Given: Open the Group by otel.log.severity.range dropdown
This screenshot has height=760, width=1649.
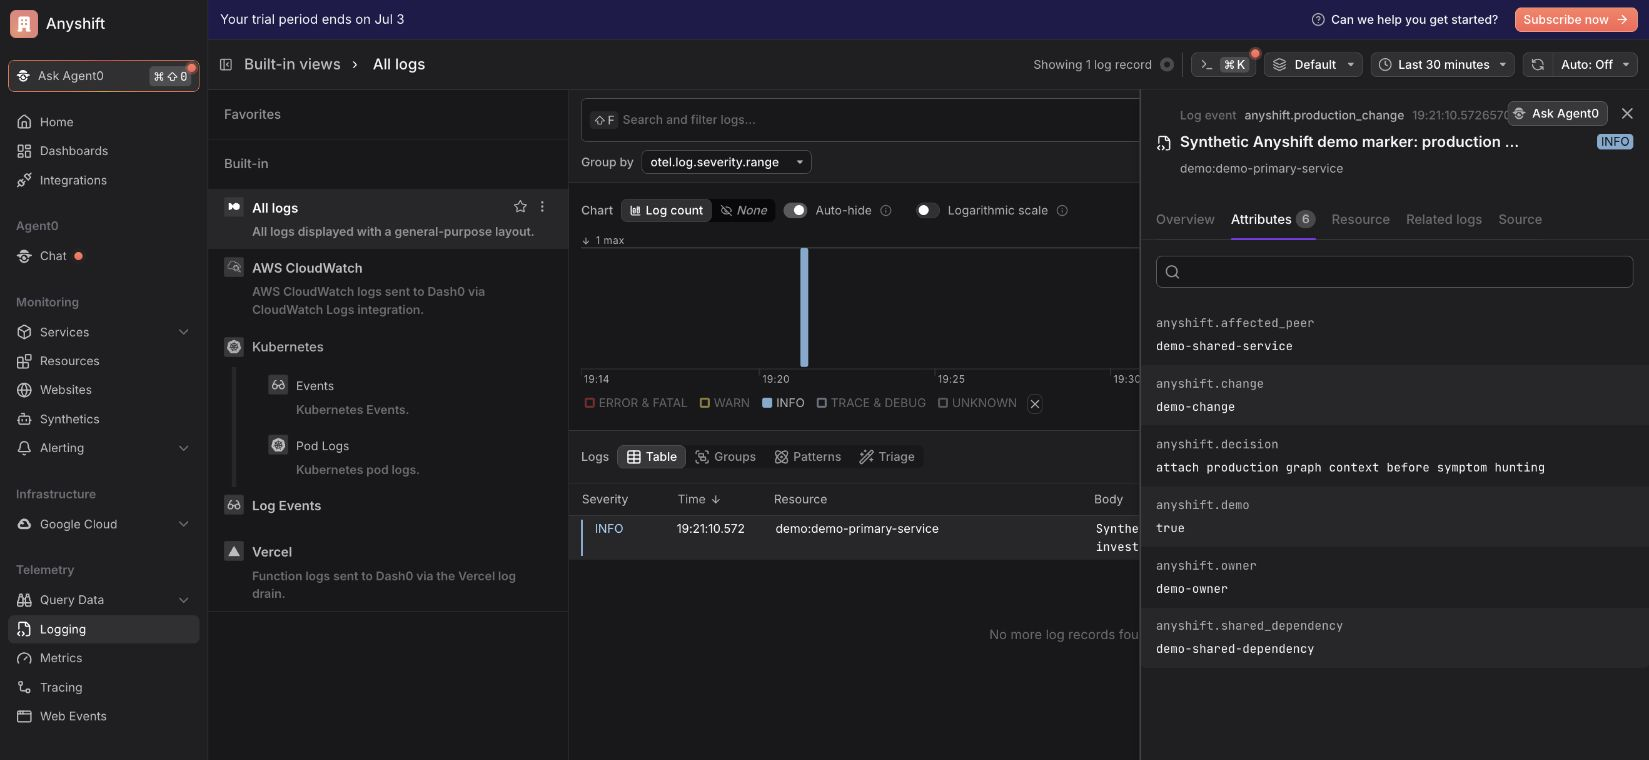Looking at the screenshot, I should pos(726,162).
